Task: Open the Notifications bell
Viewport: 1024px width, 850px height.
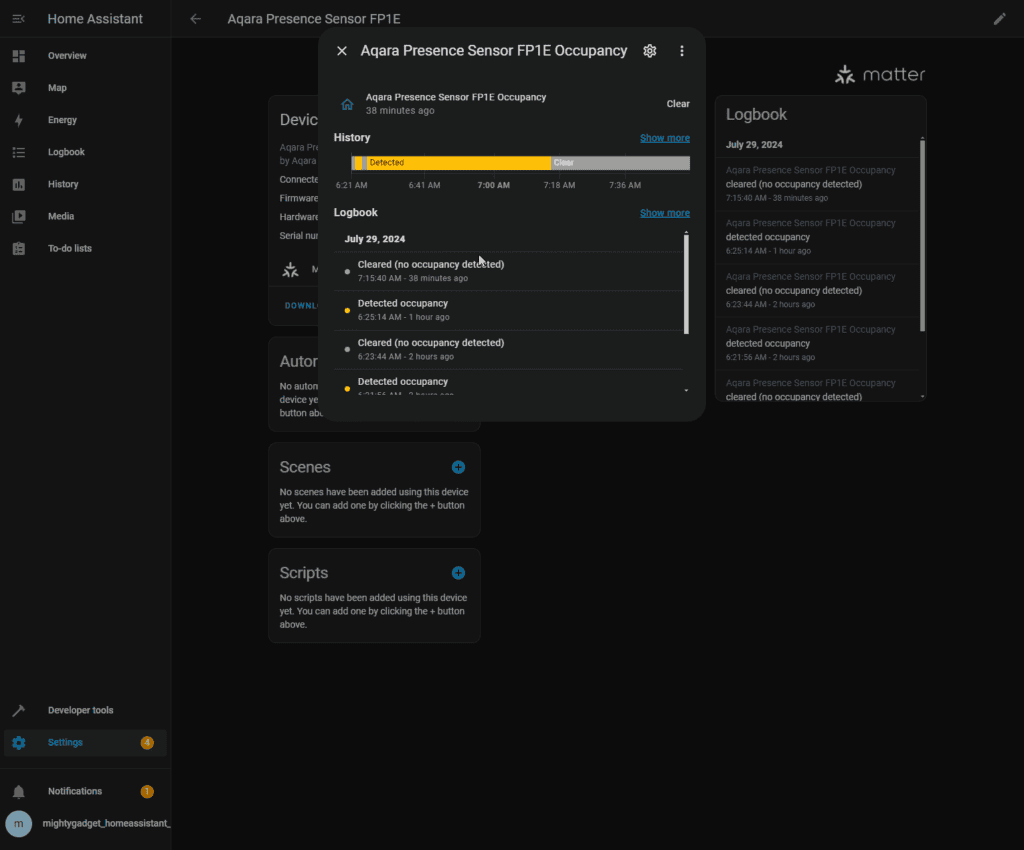Action: [x=18, y=791]
